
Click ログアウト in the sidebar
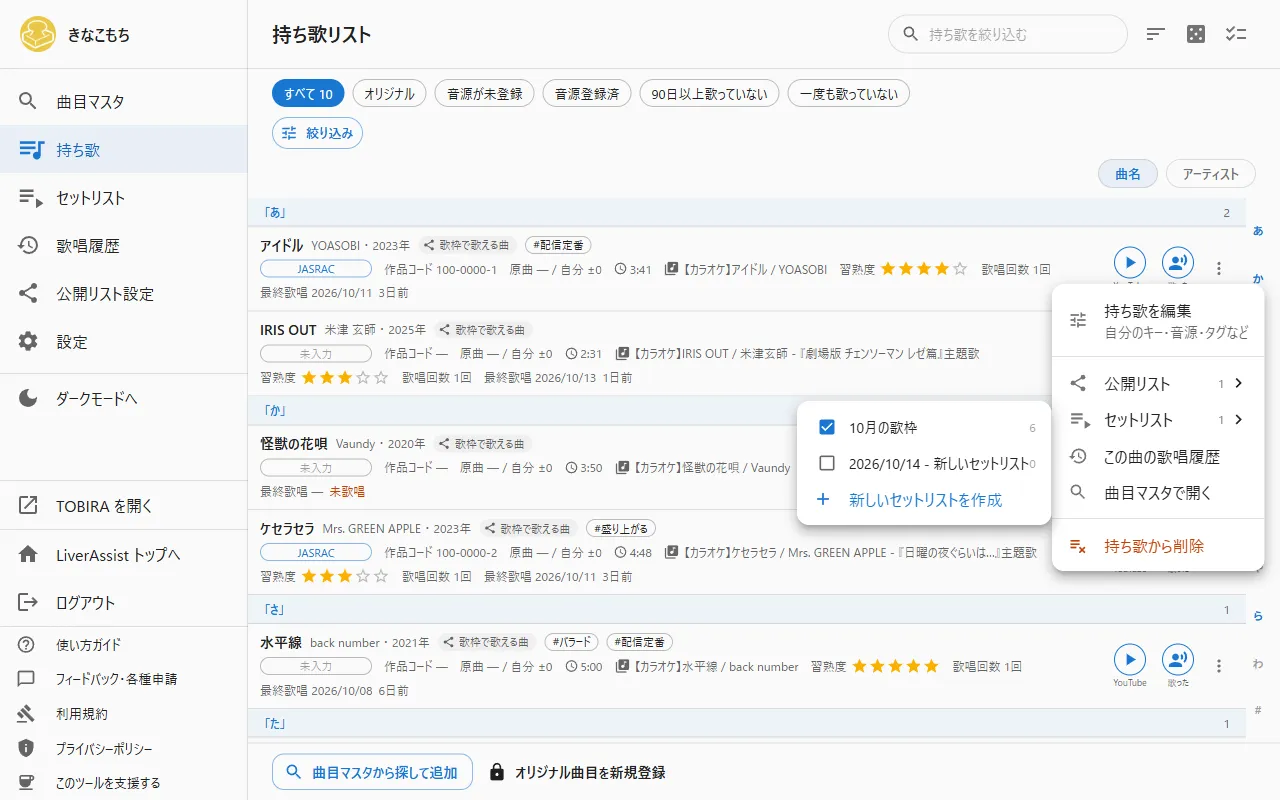tap(124, 602)
